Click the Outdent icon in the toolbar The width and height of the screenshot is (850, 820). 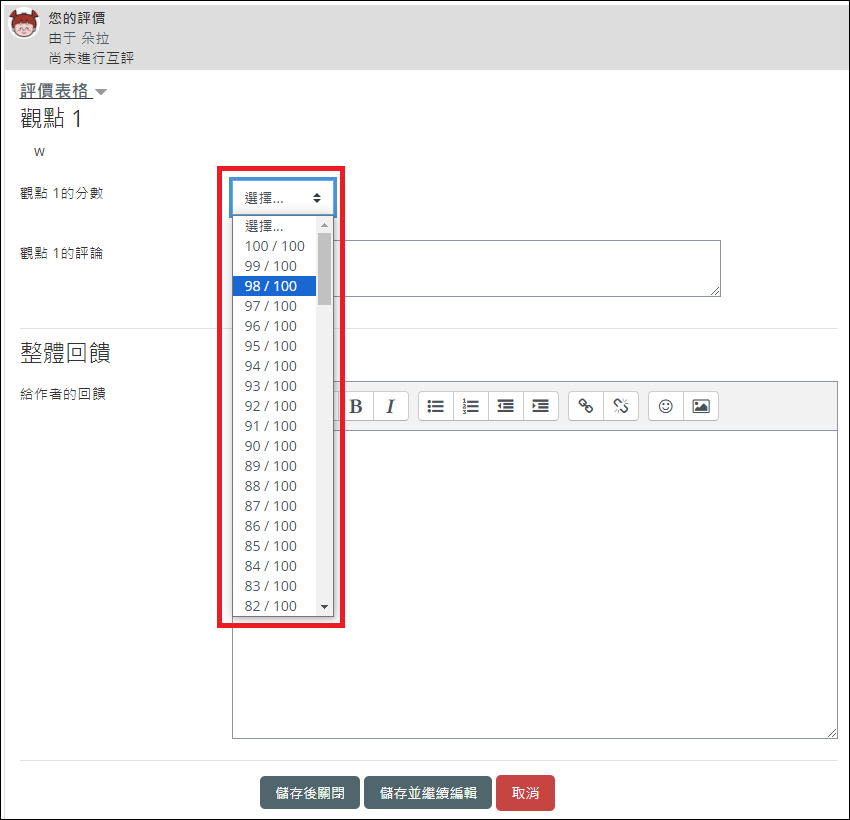coord(506,406)
